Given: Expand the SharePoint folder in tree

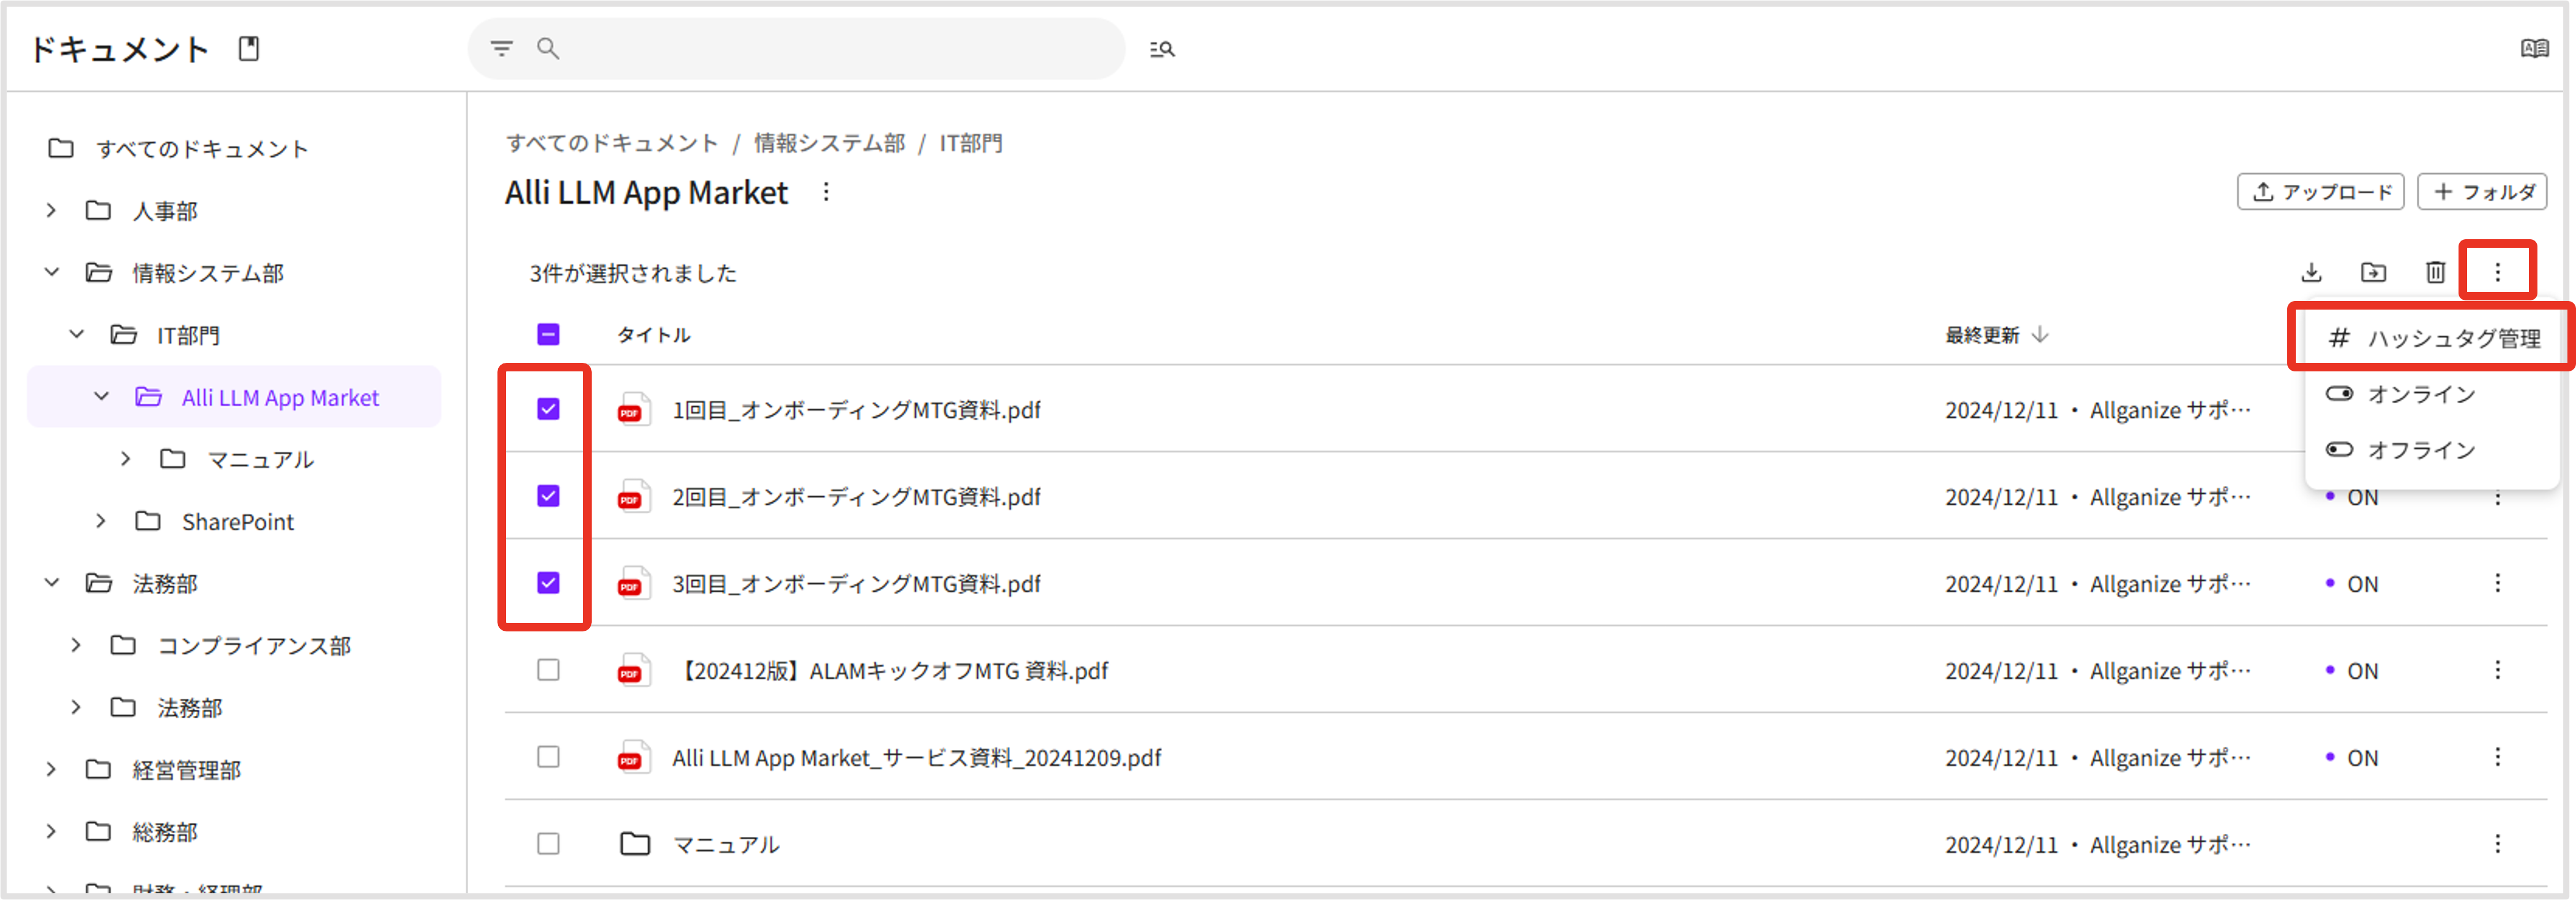Looking at the screenshot, I should click(101, 521).
